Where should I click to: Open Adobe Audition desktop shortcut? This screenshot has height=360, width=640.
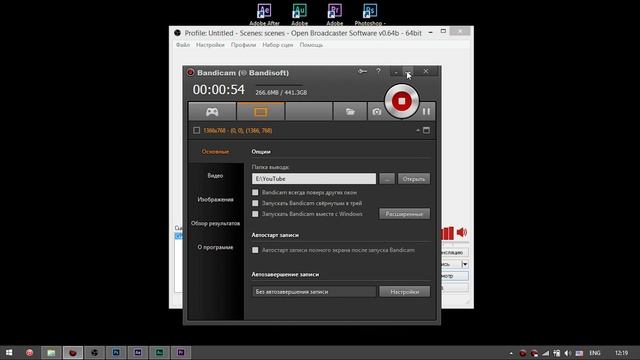[300, 14]
